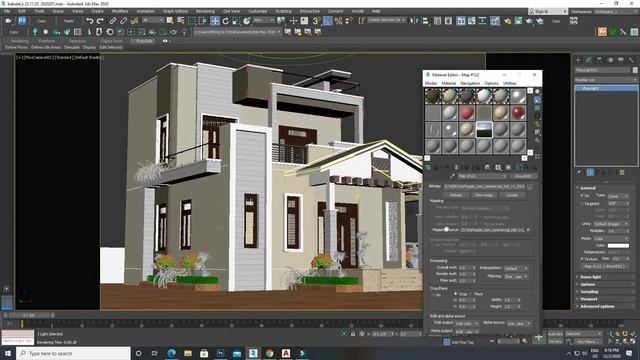Toggle the Targeted checkbox
This screenshot has height=360, width=640.
pos(582,203)
